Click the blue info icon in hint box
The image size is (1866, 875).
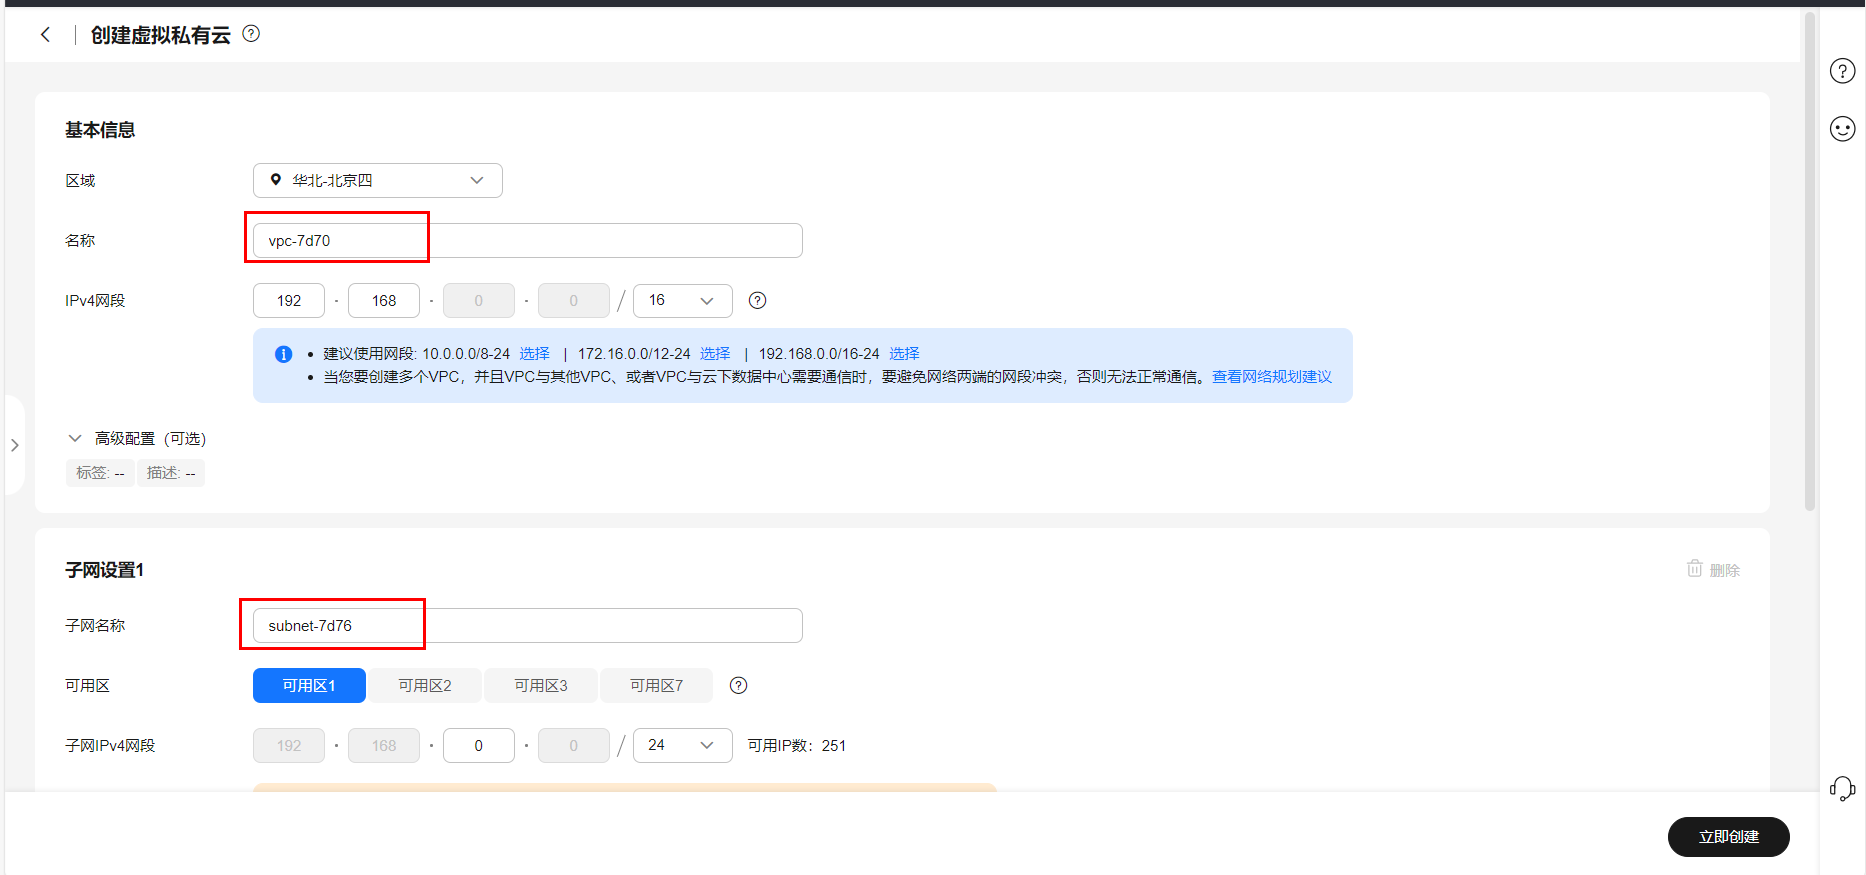coord(284,354)
